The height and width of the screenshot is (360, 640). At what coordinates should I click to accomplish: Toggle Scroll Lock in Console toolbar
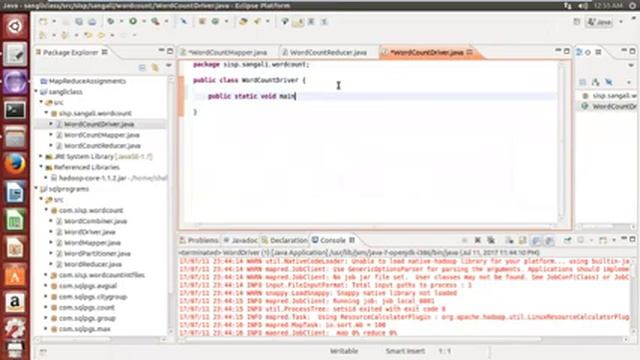click(522, 240)
